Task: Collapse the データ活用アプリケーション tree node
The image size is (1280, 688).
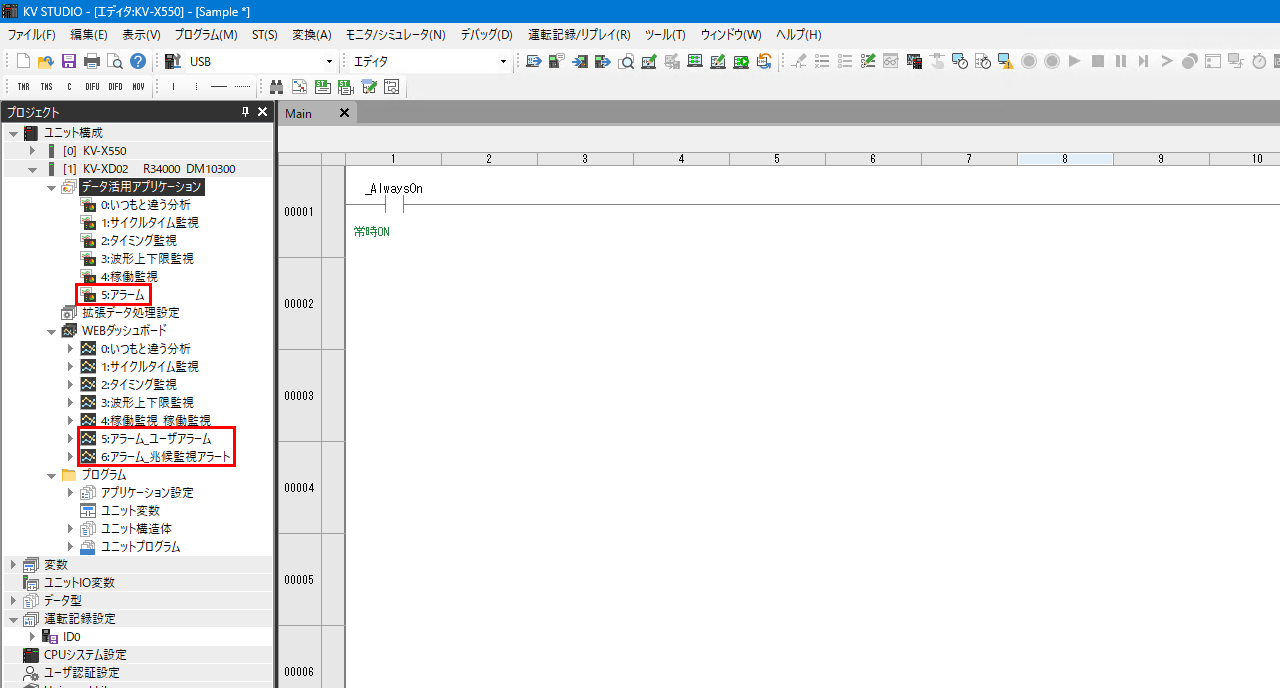Action: pyautogui.click(x=51, y=187)
